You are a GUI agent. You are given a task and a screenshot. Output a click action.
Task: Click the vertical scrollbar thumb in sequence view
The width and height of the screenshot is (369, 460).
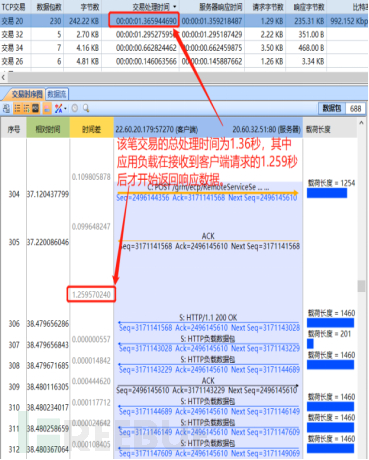[x=361, y=286]
